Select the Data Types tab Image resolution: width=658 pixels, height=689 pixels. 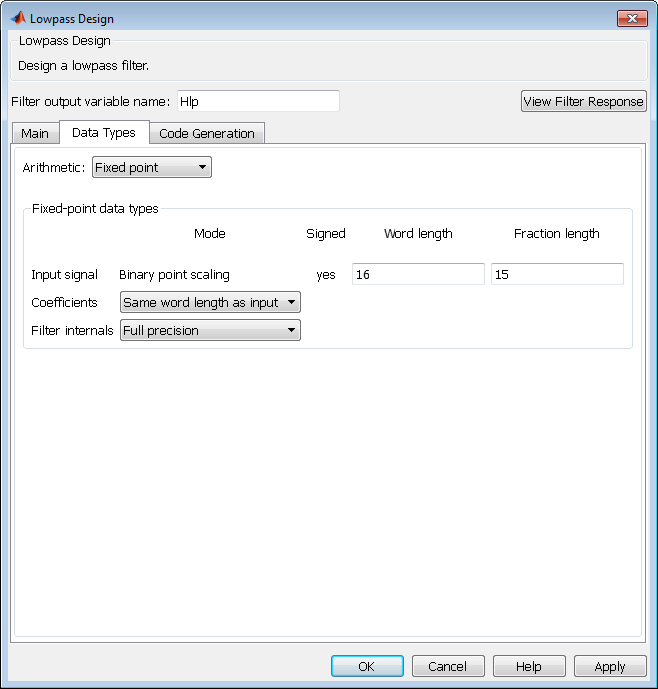pos(104,133)
